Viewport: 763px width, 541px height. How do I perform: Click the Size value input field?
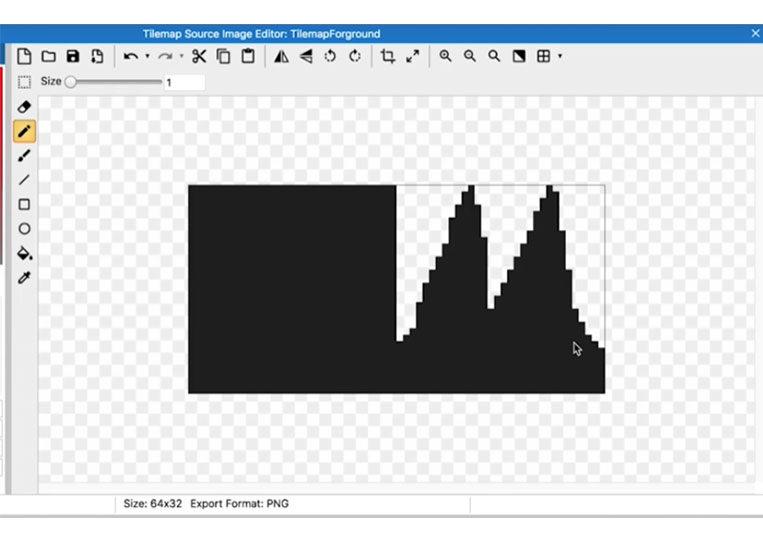tap(184, 82)
